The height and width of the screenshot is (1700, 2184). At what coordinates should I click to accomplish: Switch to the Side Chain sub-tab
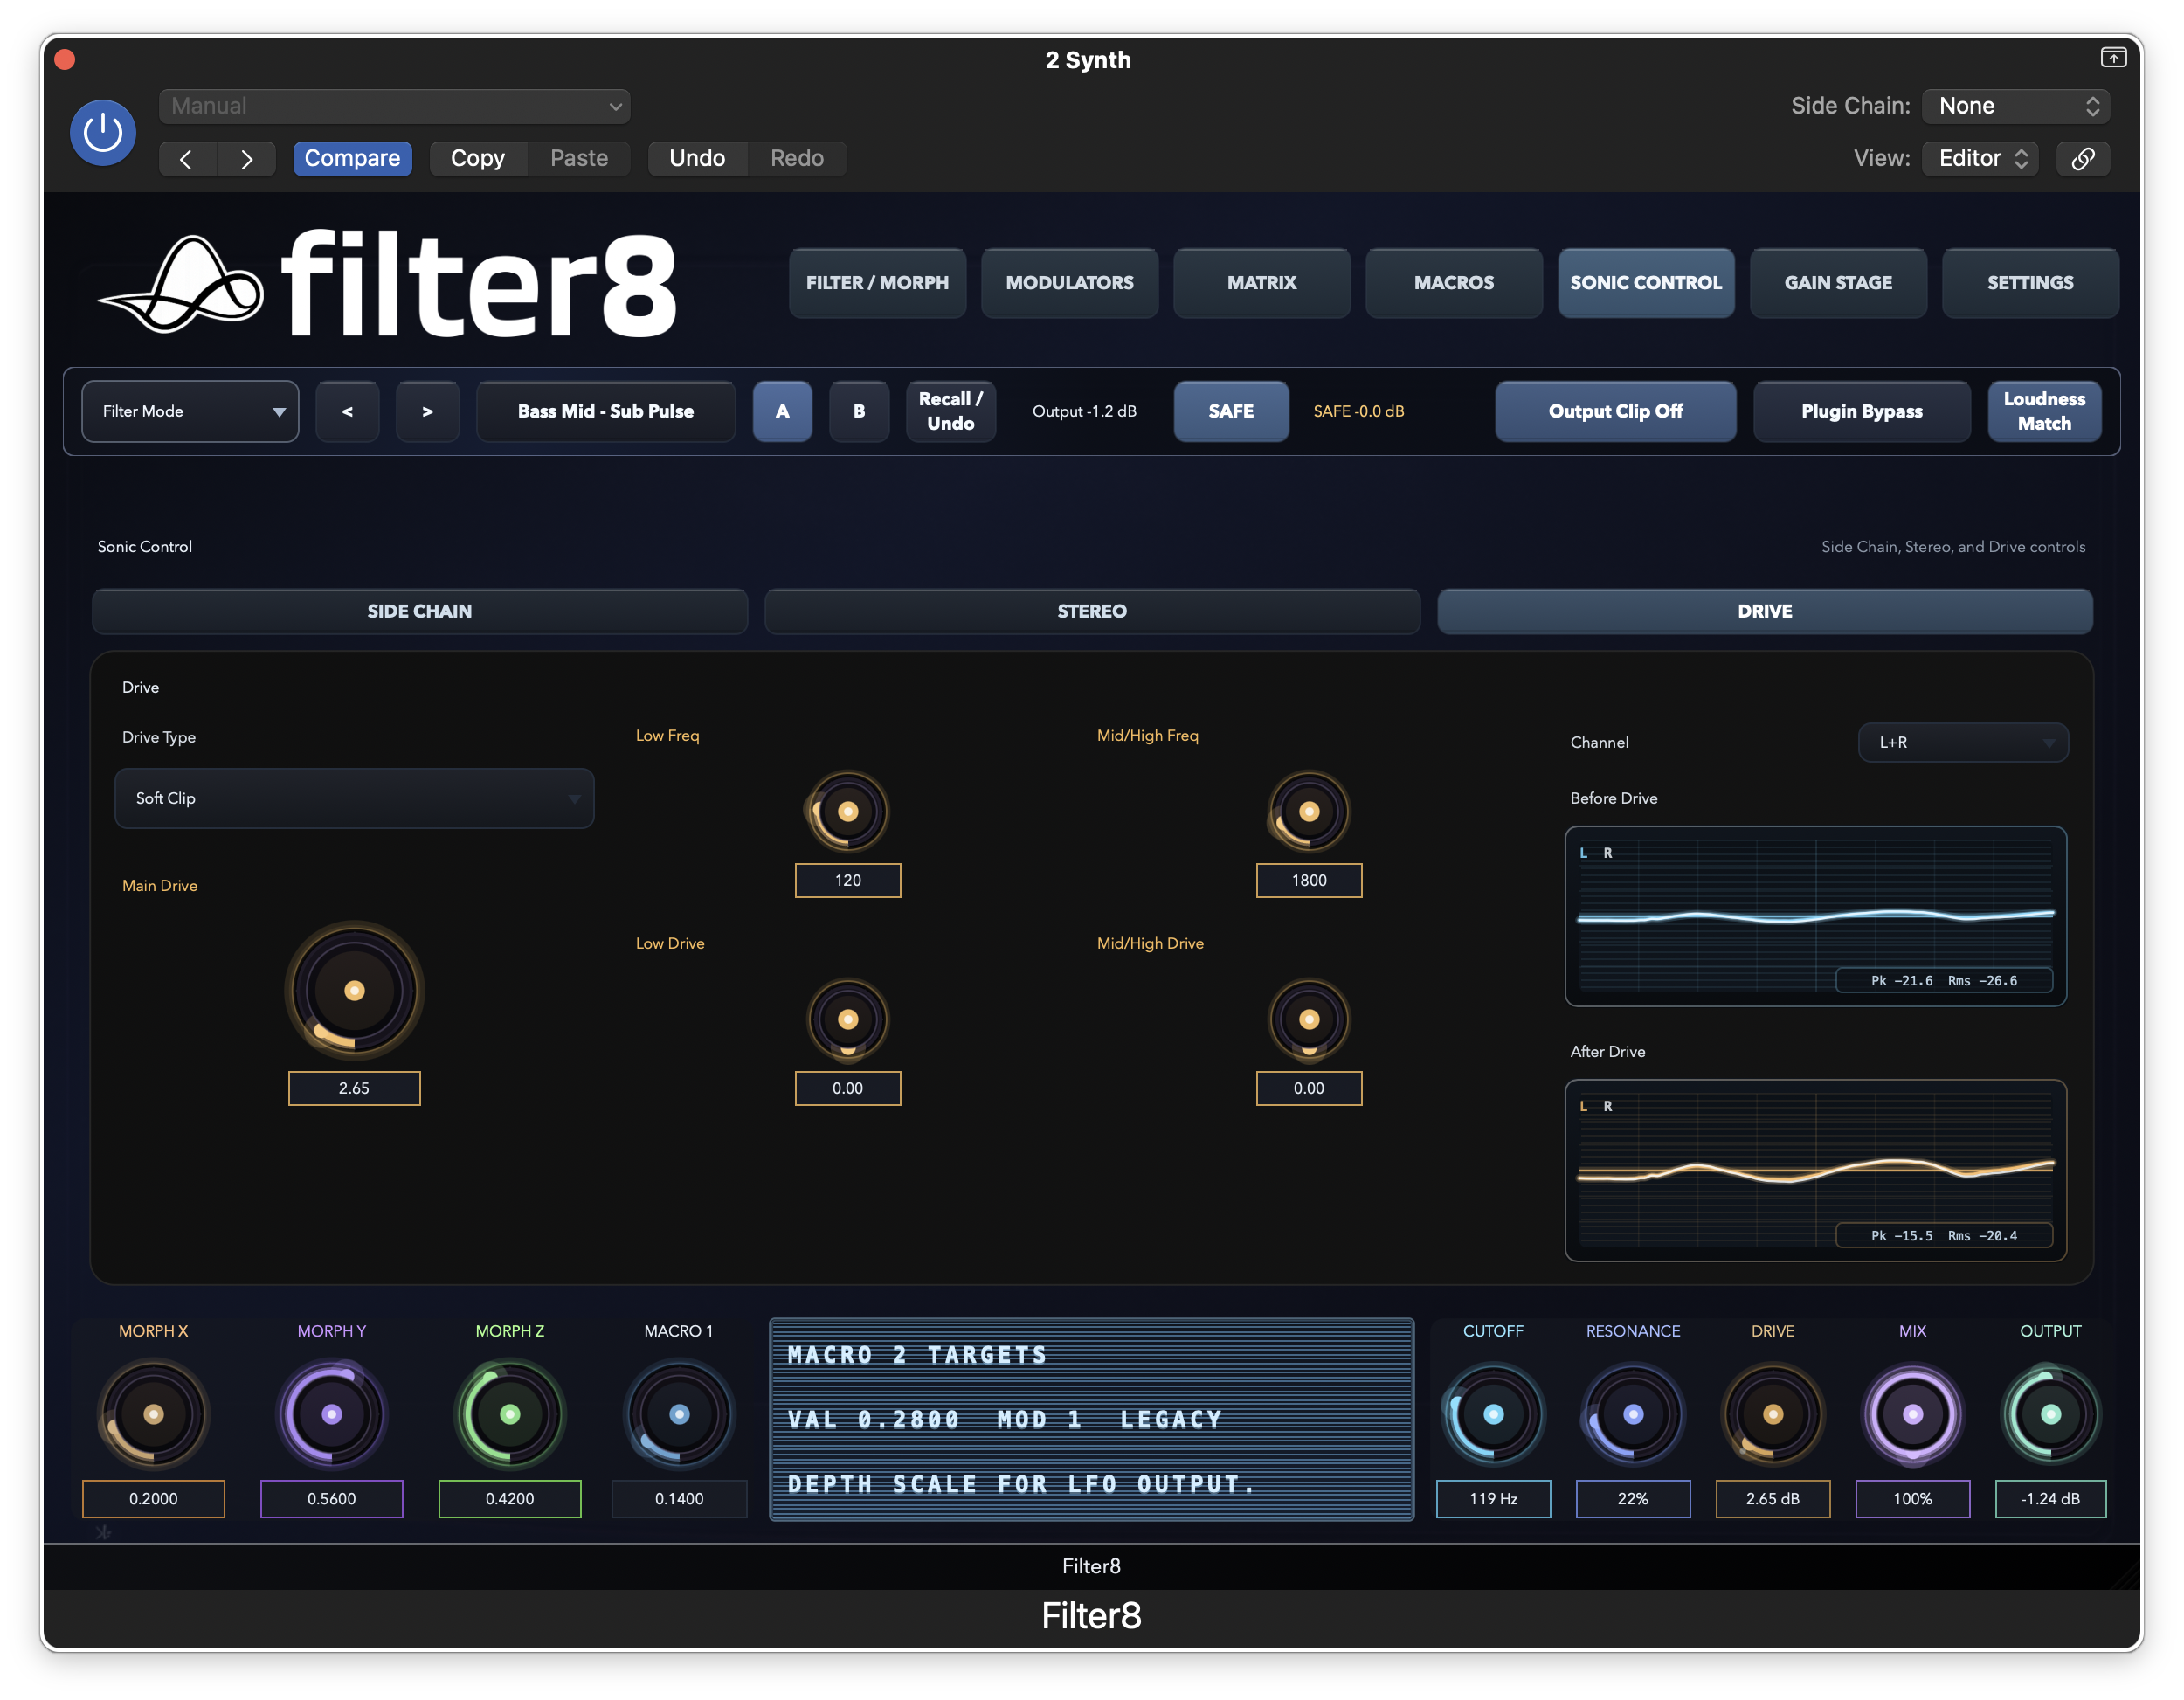(x=419, y=611)
